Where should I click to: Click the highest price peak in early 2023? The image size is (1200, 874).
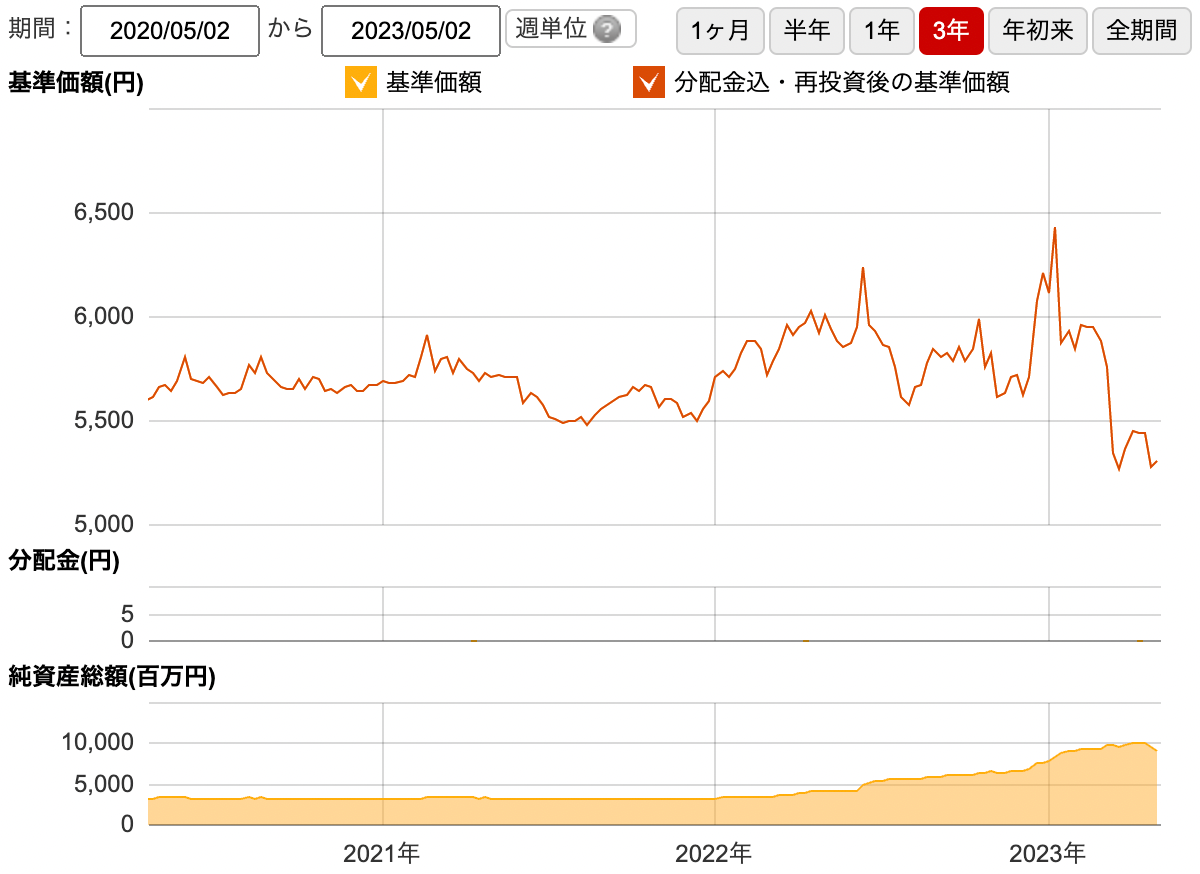[x=1055, y=229]
